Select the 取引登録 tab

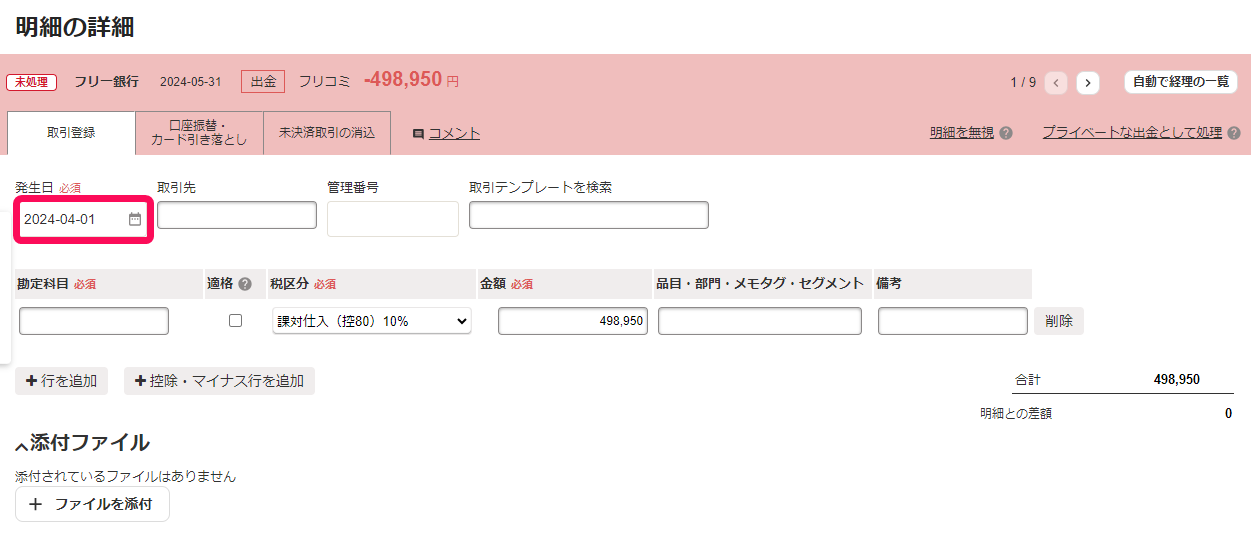71,133
